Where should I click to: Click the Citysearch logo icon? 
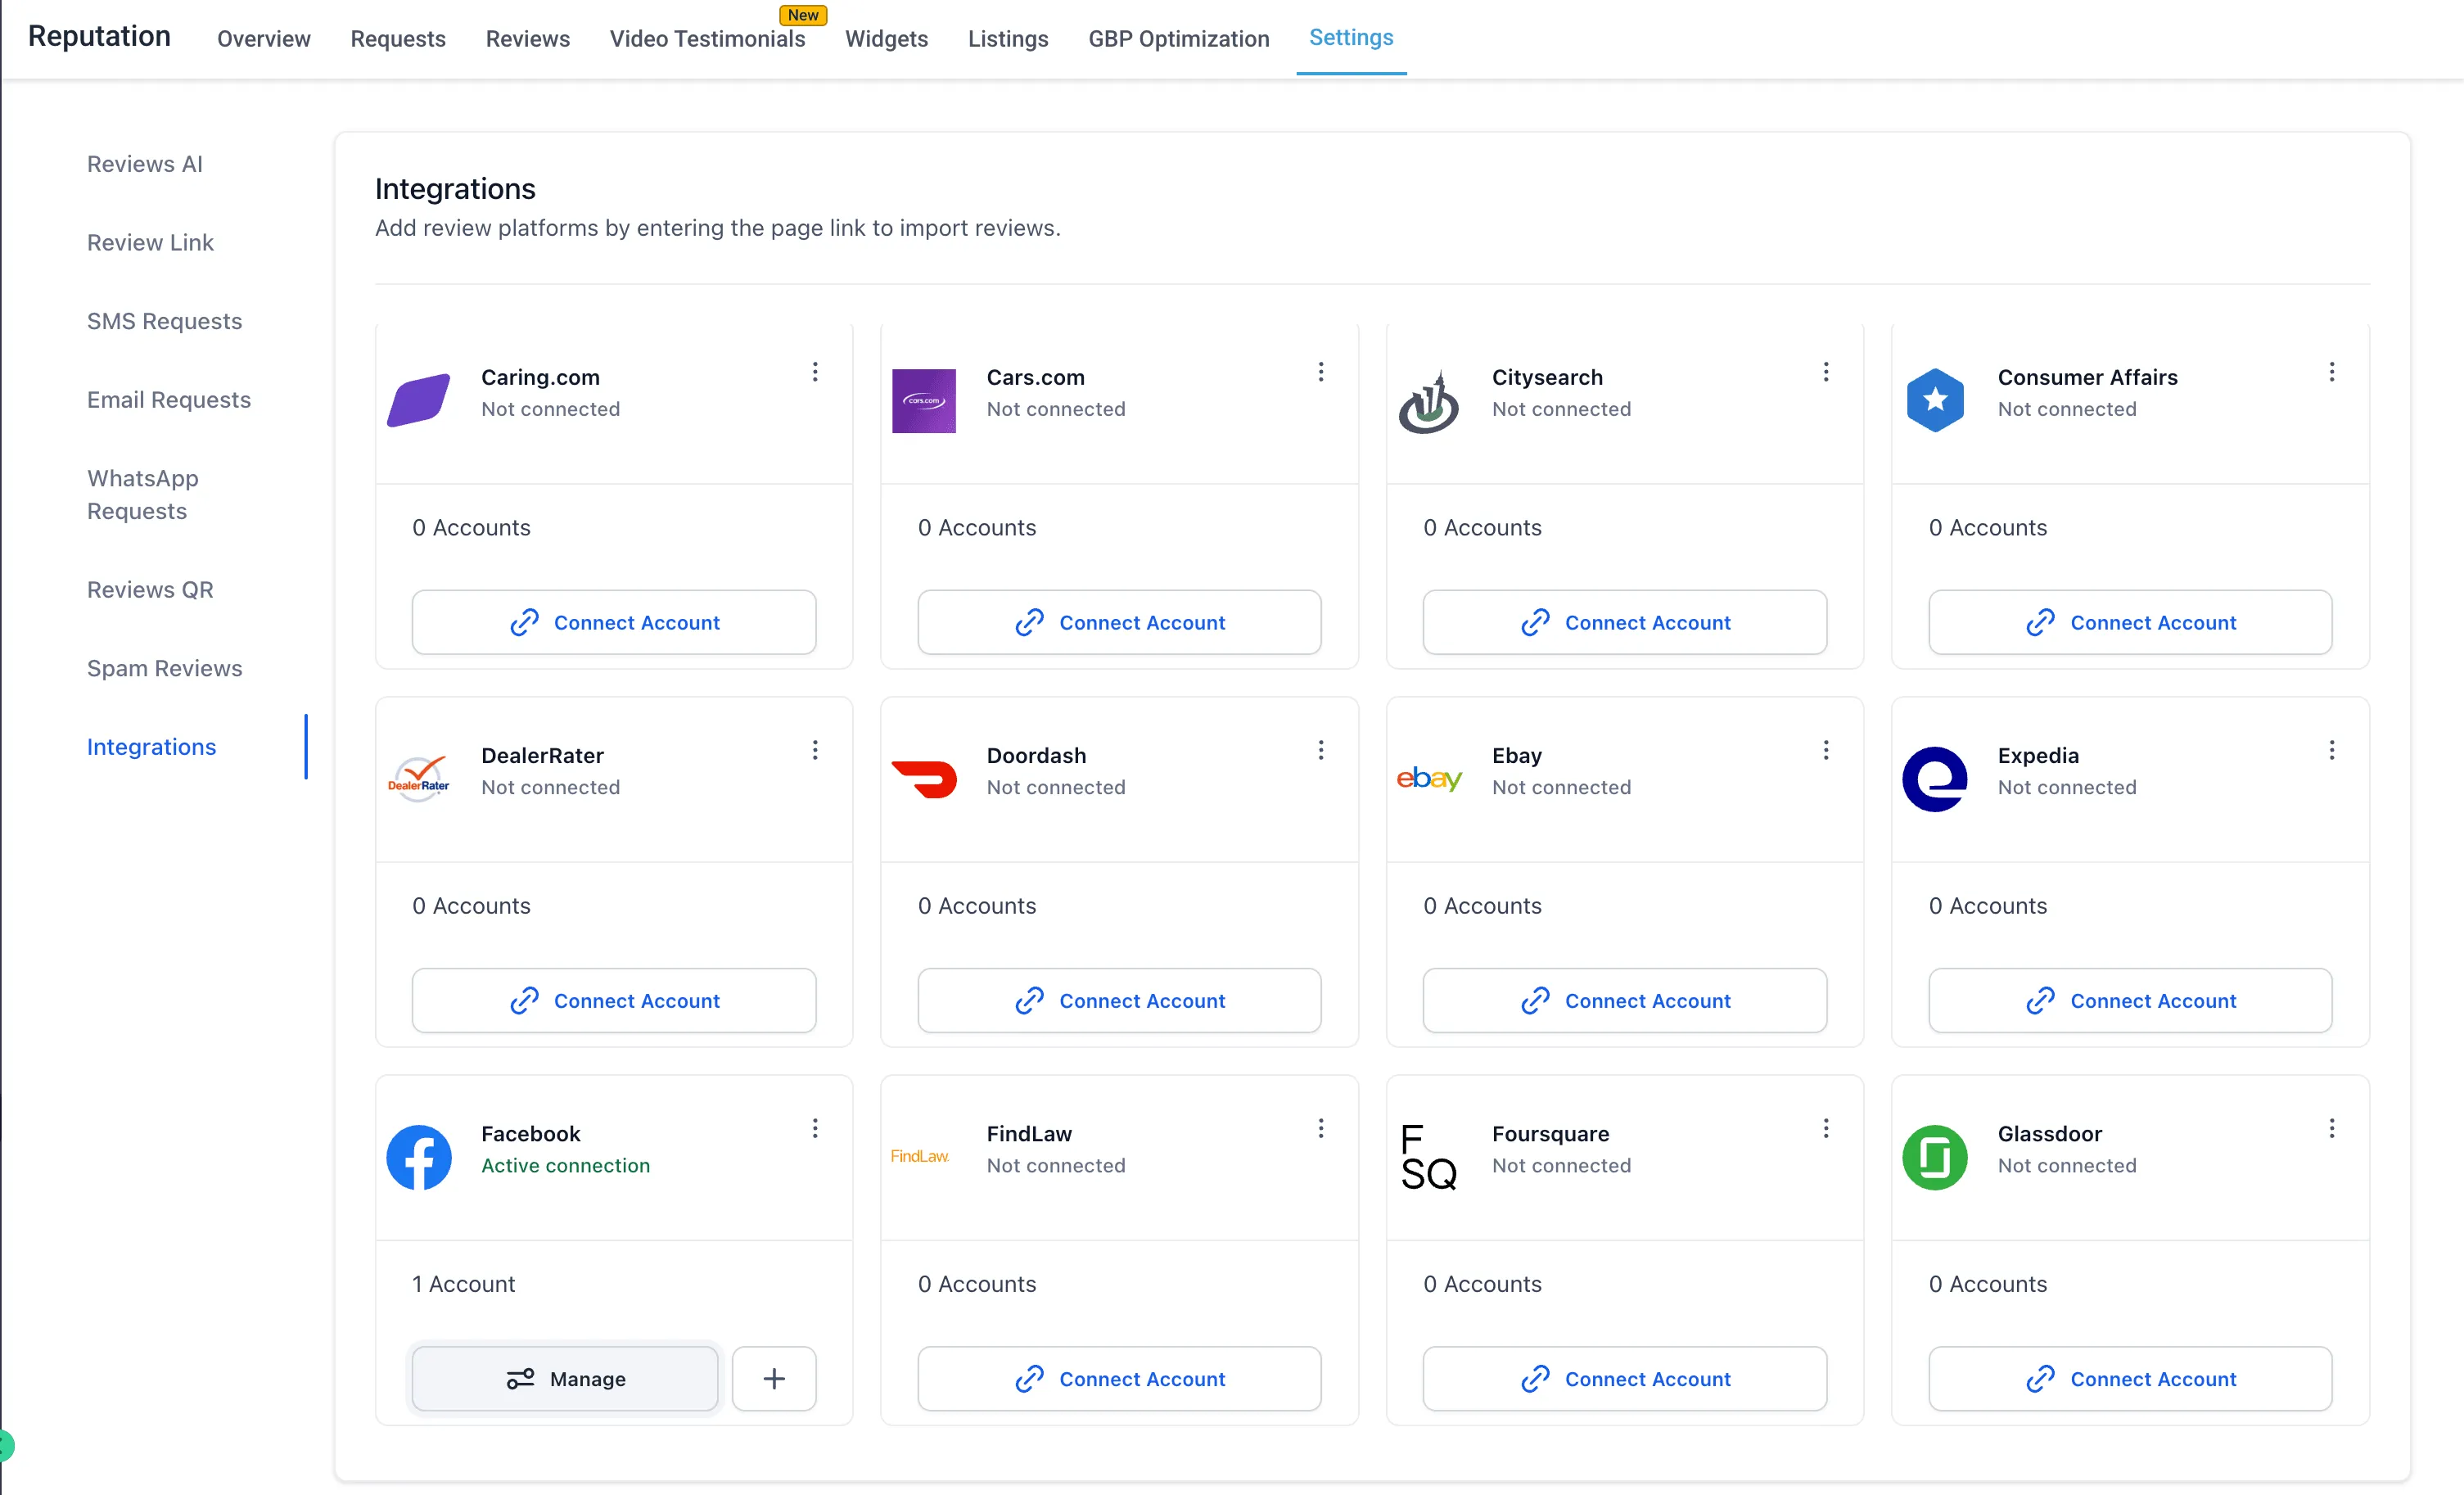[x=1428, y=401]
